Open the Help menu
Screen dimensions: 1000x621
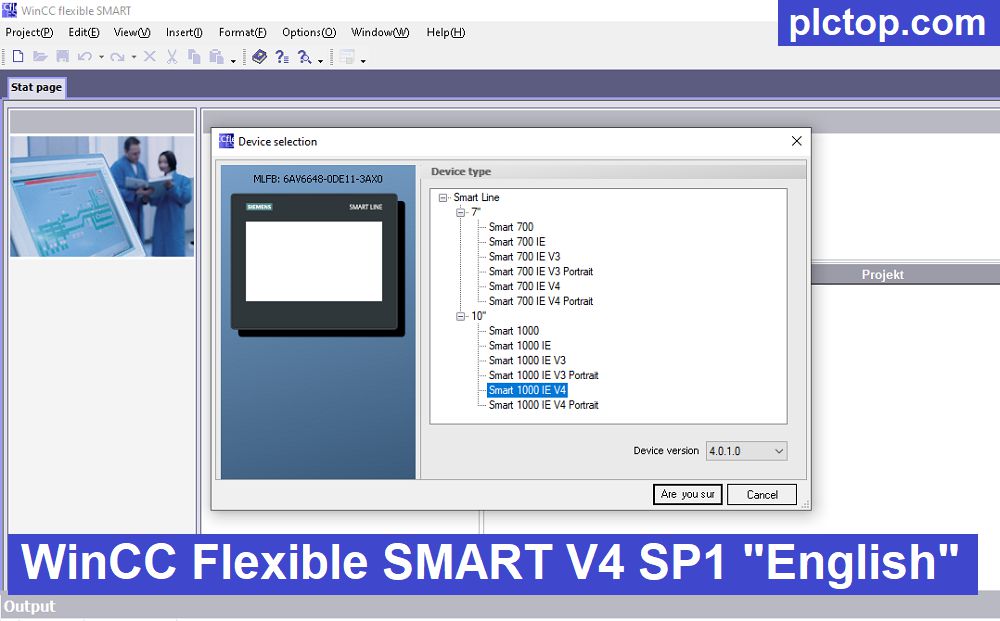pos(446,32)
